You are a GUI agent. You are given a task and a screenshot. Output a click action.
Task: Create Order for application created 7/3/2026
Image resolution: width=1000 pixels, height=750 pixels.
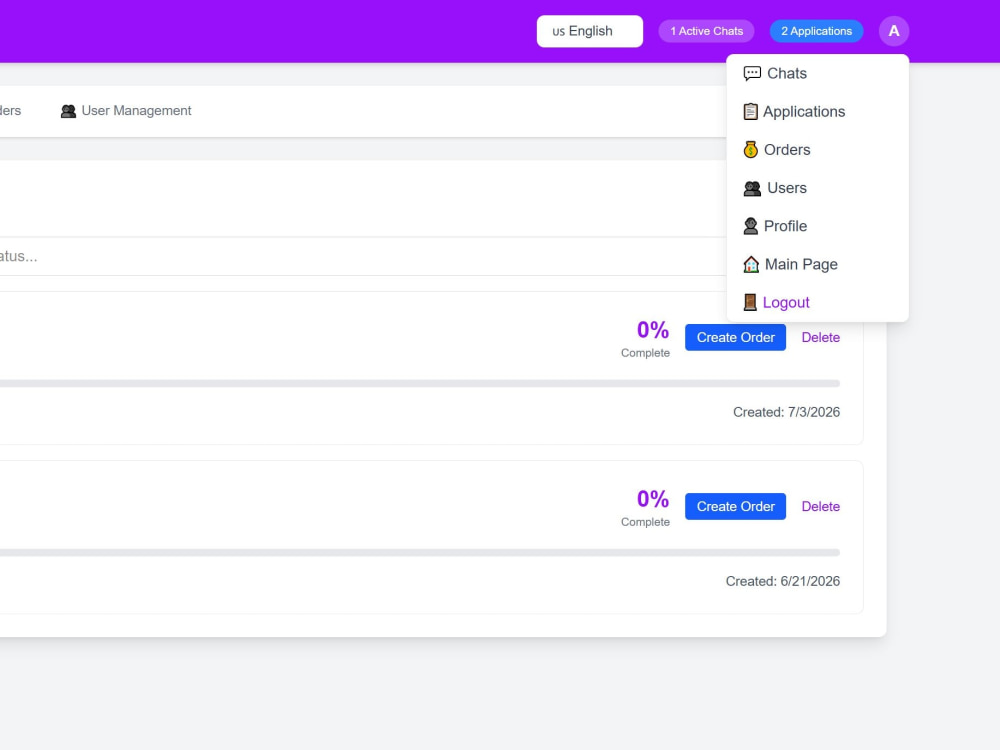735,337
